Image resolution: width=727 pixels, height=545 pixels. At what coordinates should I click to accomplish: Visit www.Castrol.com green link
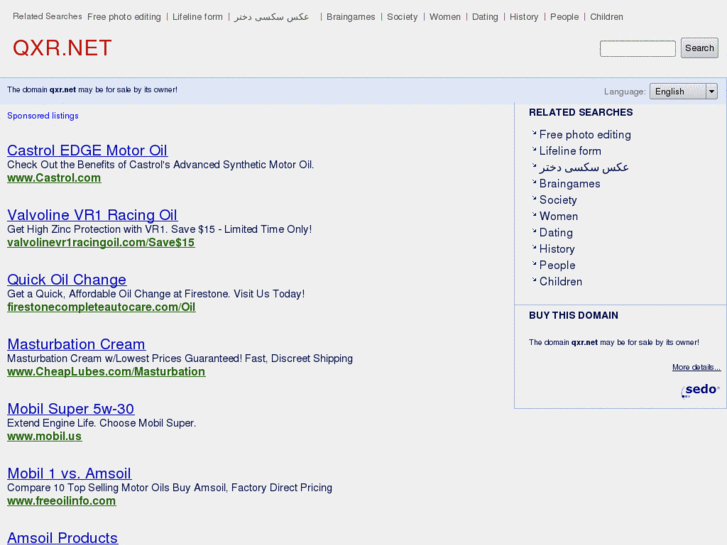[x=54, y=178]
